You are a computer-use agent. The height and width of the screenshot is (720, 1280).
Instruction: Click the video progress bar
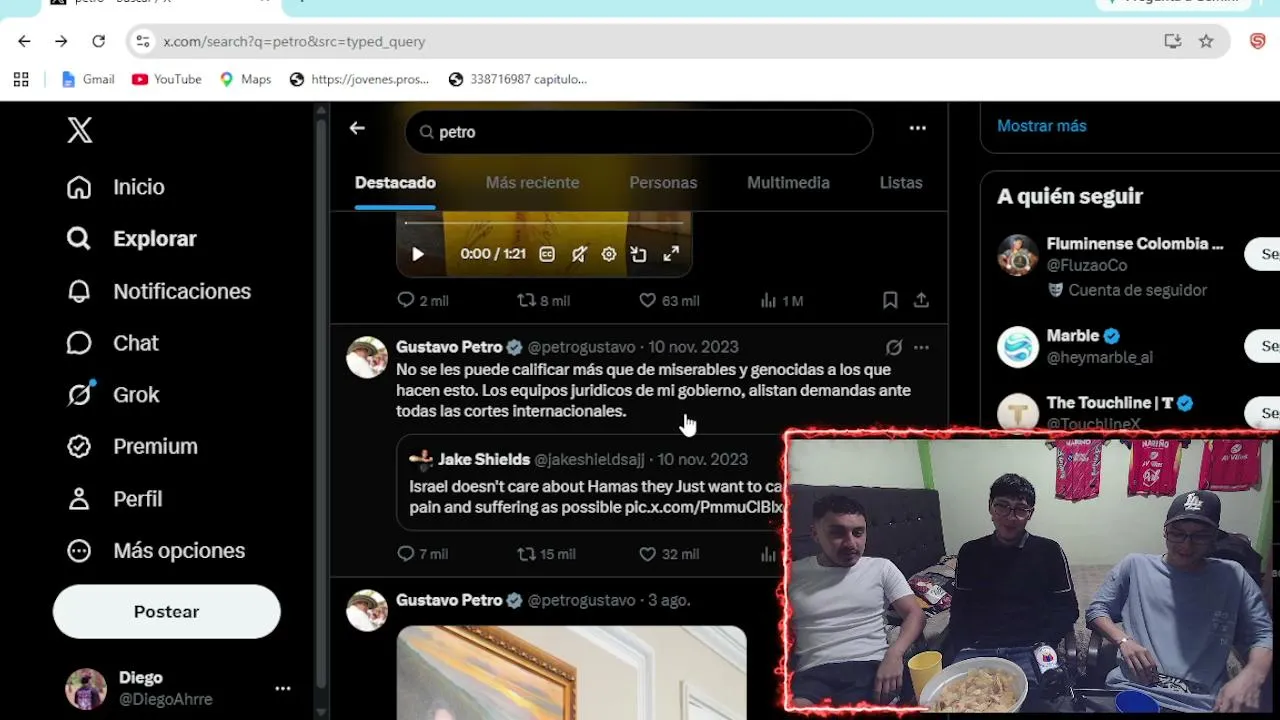(x=544, y=223)
